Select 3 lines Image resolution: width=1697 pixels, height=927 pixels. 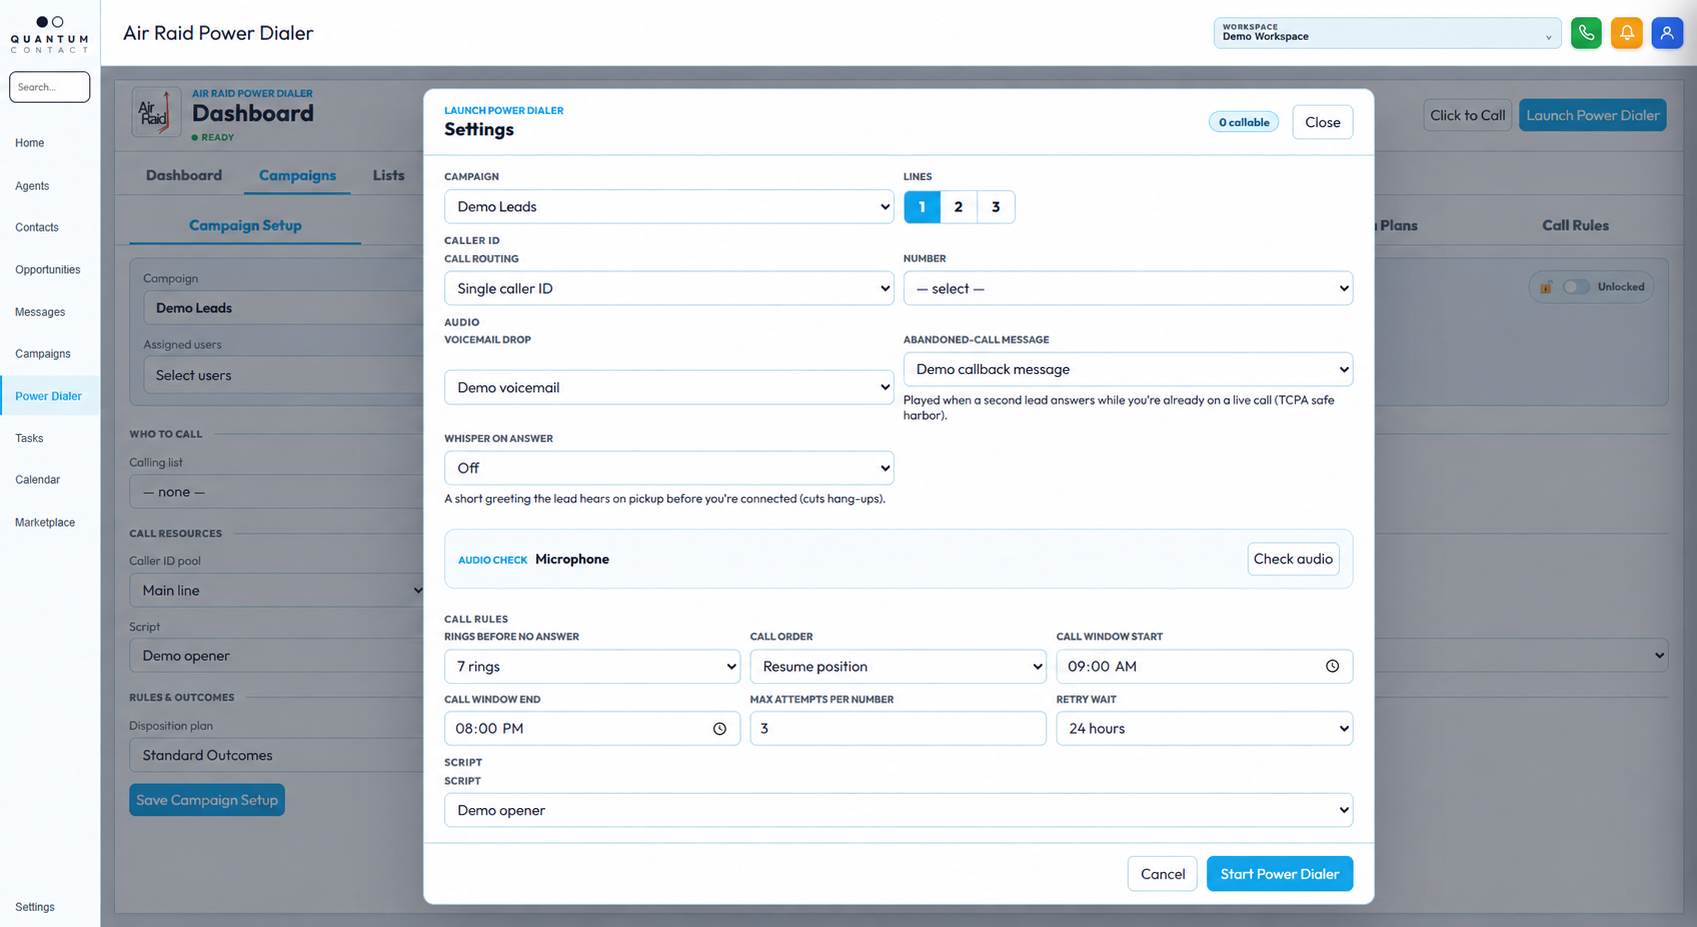point(995,207)
